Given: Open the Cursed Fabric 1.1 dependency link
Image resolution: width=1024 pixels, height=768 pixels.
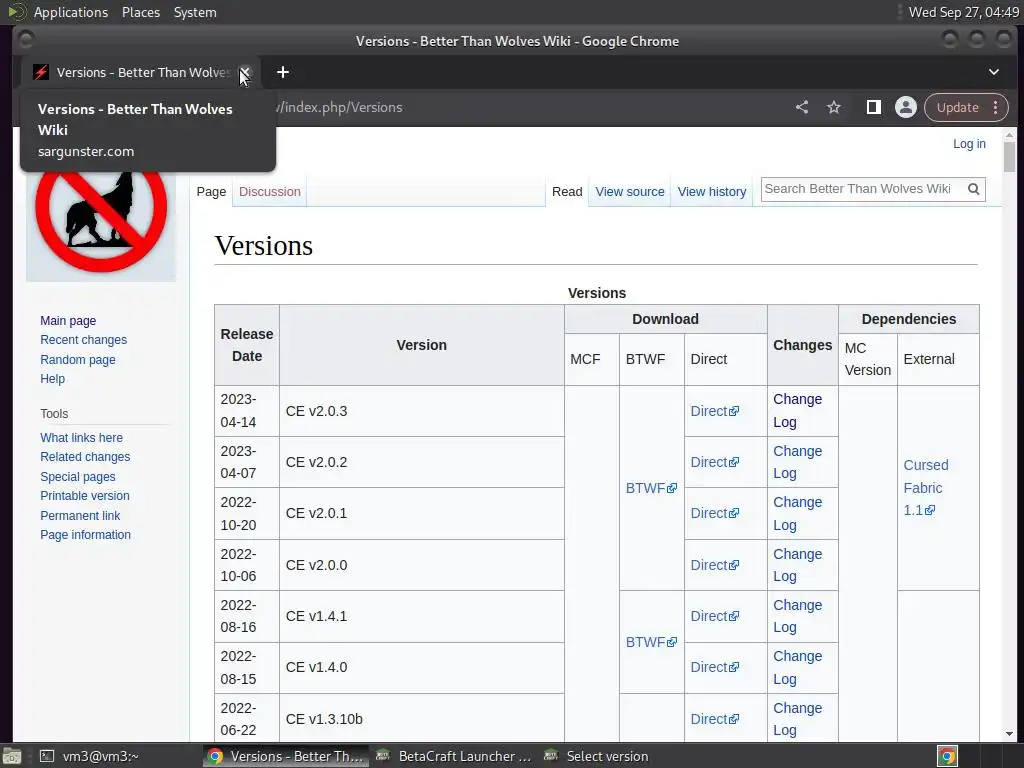Looking at the screenshot, I should pyautogui.click(x=925, y=488).
